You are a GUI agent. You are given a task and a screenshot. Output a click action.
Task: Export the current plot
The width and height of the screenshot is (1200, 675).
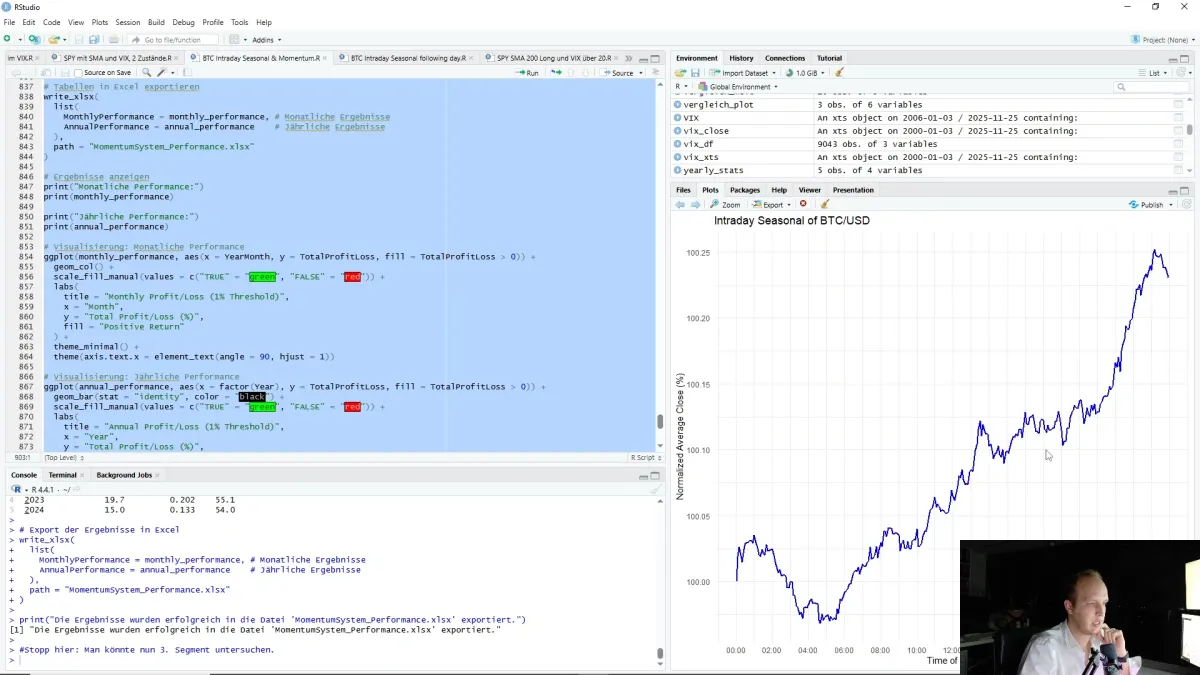click(x=772, y=204)
